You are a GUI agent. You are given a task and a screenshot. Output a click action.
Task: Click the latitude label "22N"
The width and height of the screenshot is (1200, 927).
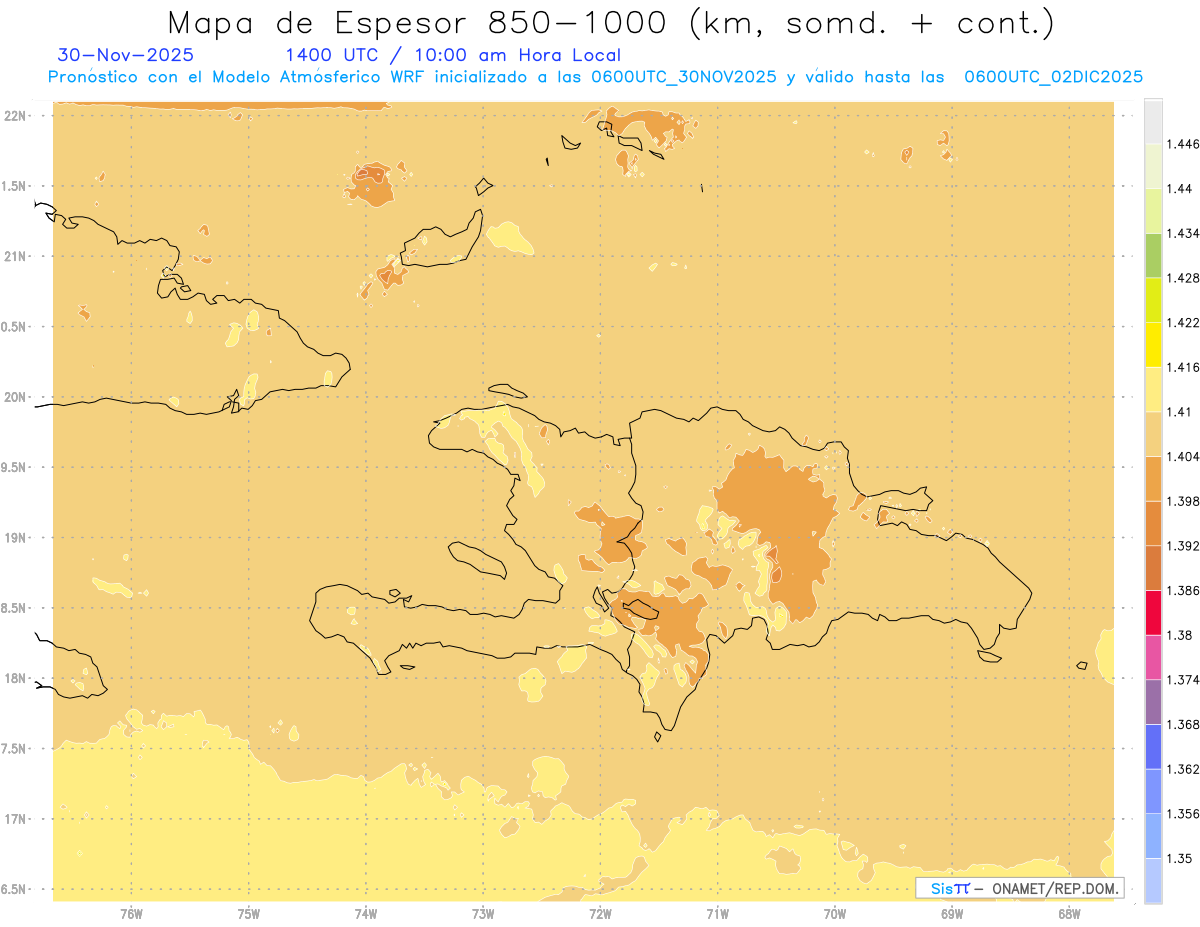pyautogui.click(x=15, y=116)
